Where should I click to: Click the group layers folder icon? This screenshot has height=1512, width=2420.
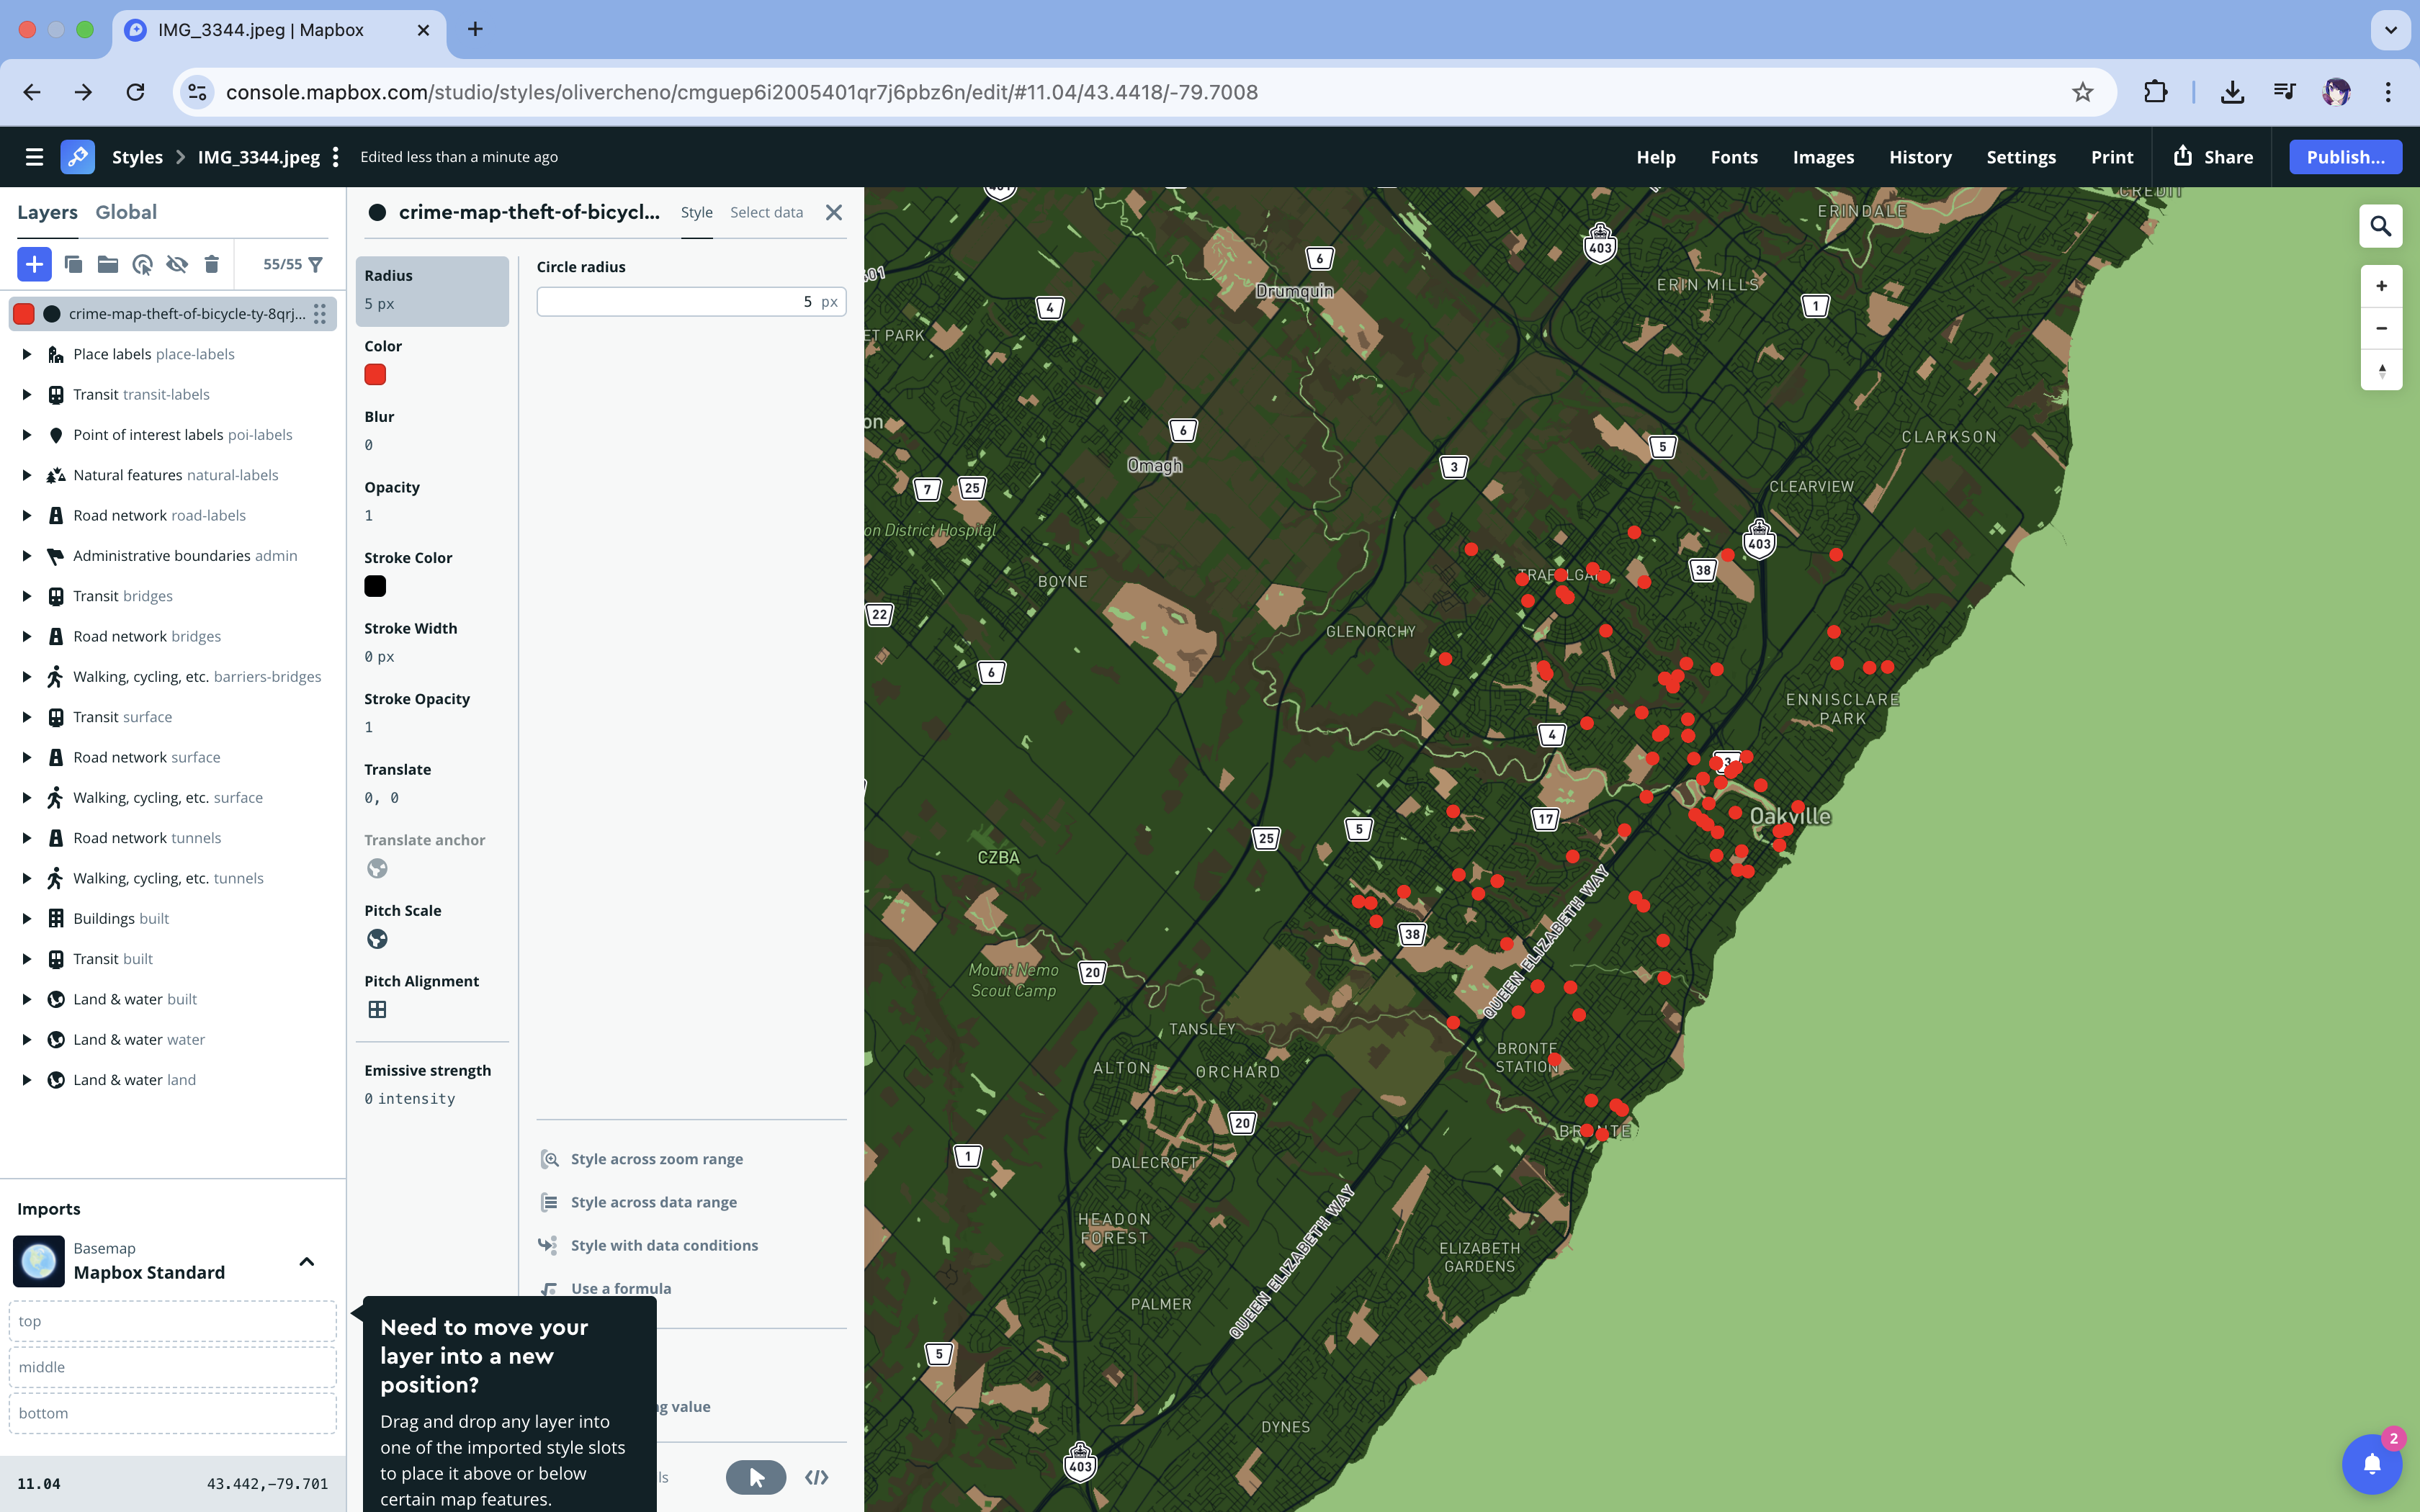[x=108, y=264]
